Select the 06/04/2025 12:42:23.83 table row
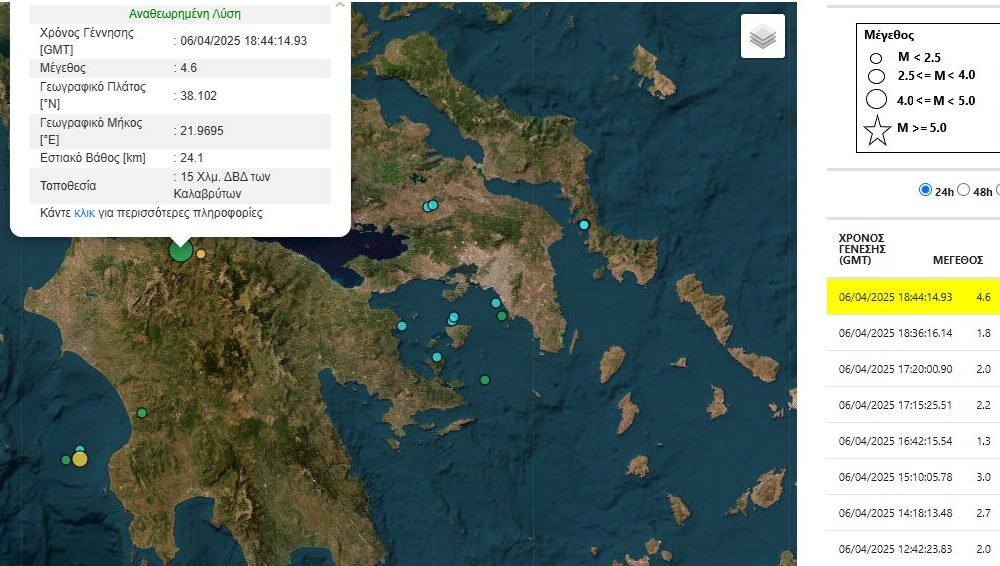 (x=913, y=549)
